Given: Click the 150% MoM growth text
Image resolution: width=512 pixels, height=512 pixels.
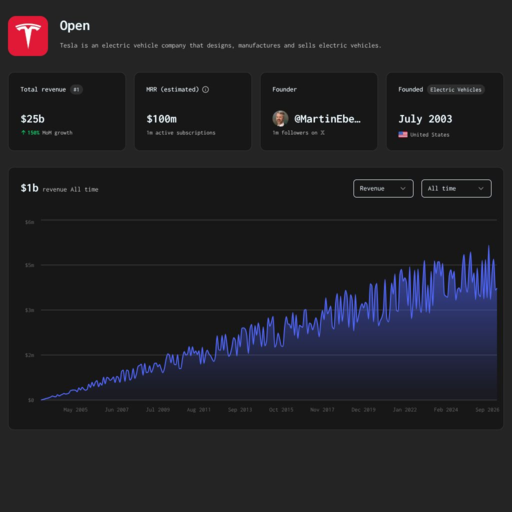Looking at the screenshot, I should pyautogui.click(x=50, y=133).
